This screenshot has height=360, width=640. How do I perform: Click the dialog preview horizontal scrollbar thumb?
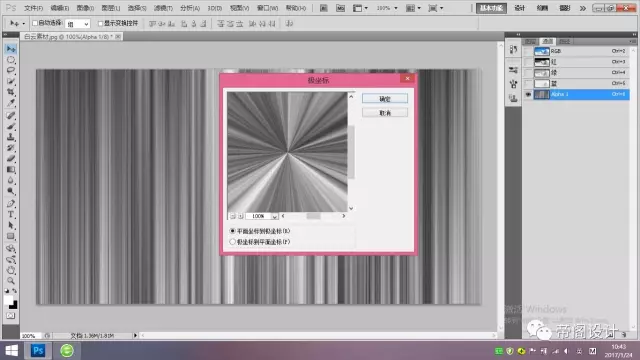[x=313, y=216]
